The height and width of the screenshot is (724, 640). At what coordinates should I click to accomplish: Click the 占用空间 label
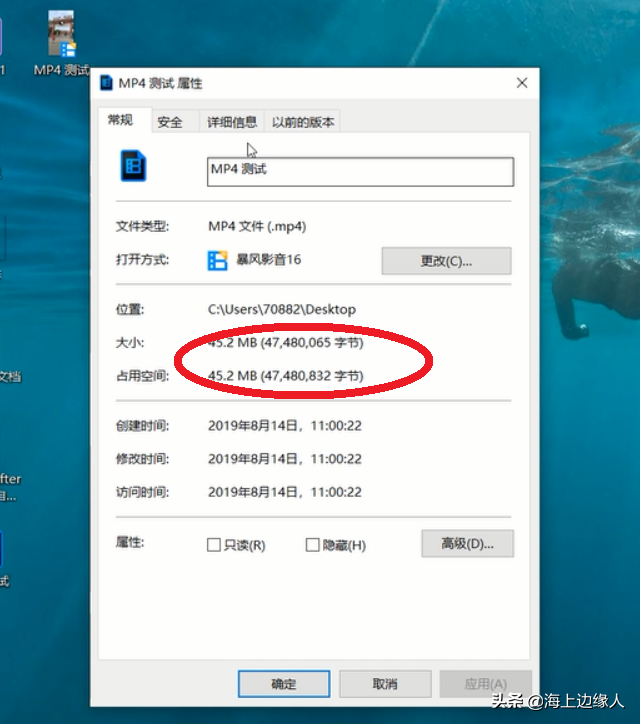(142, 376)
